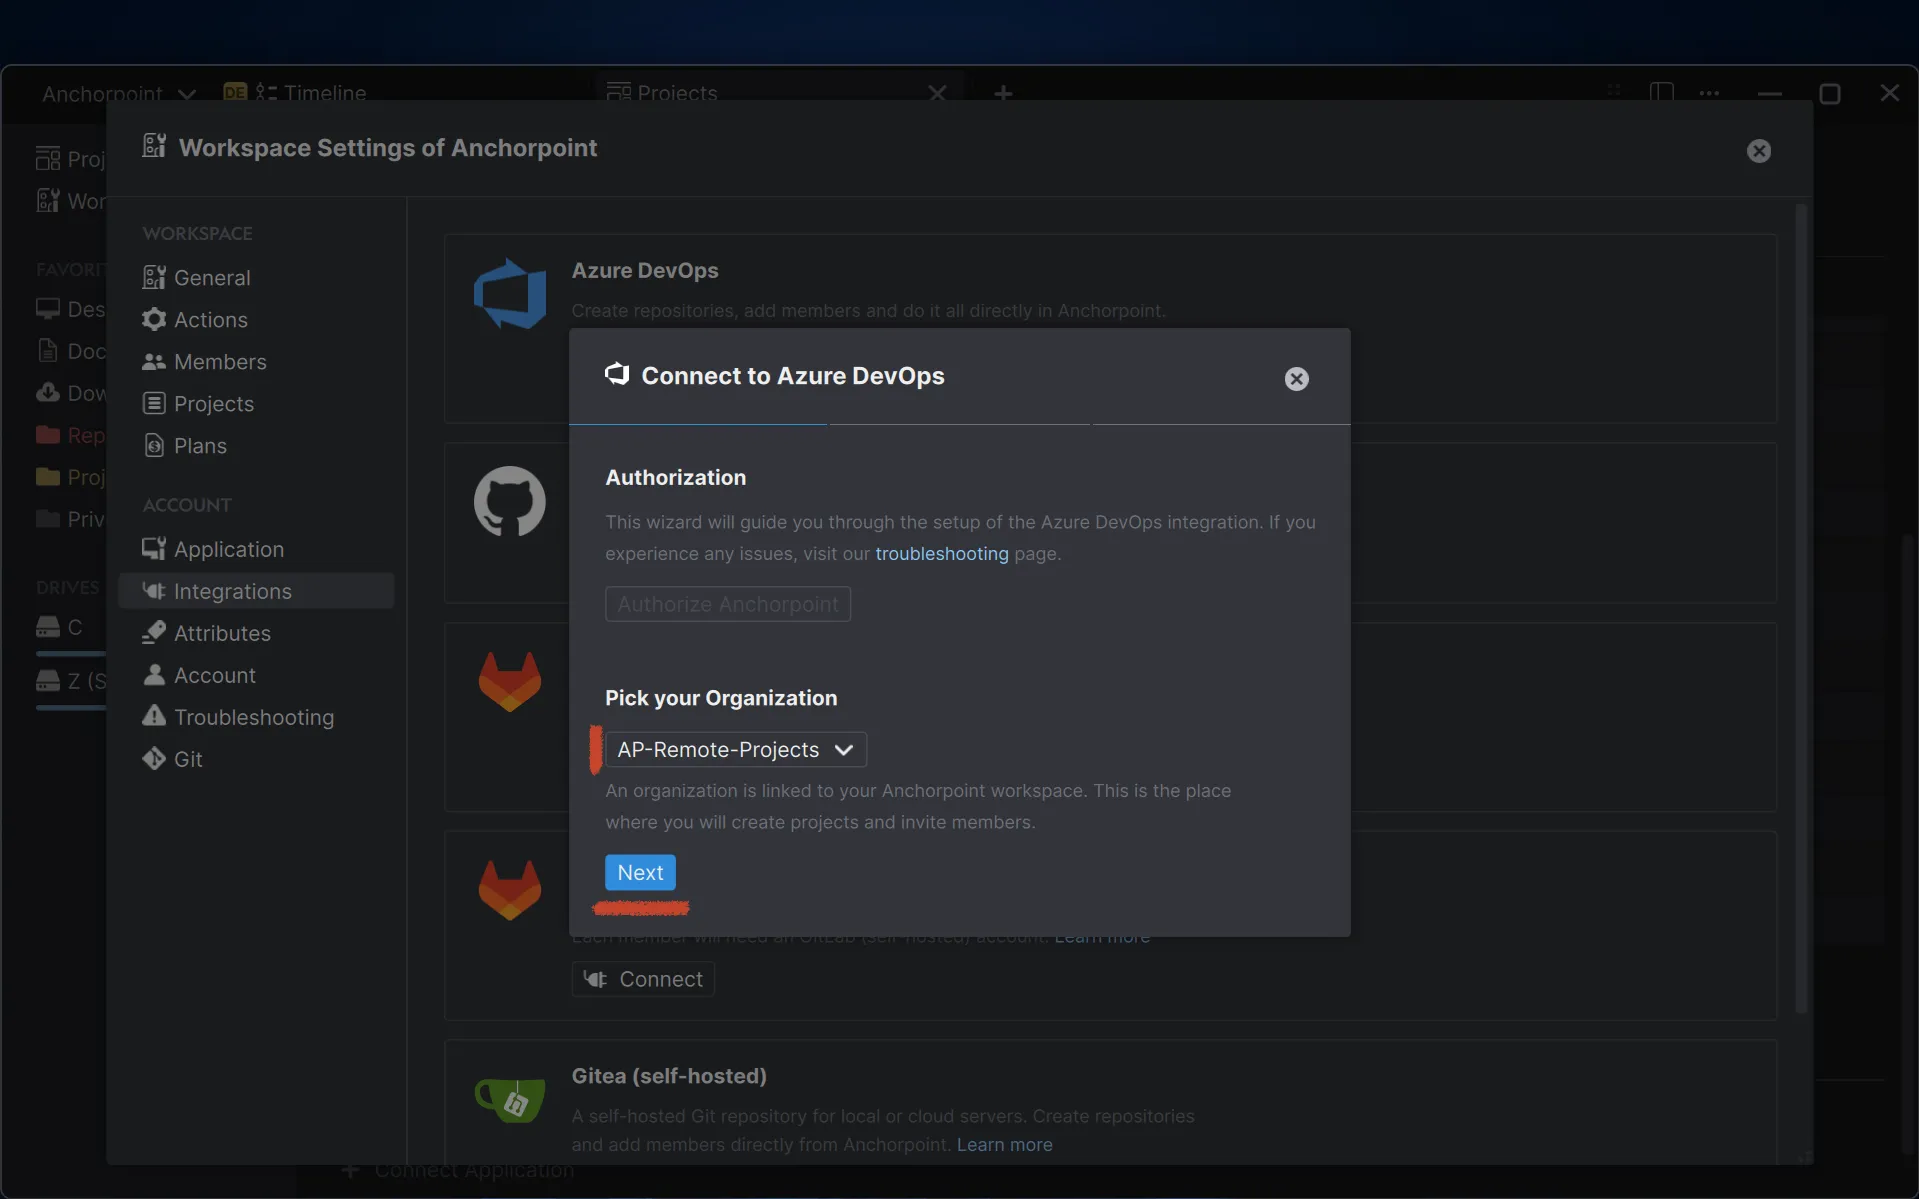Open the Documents favorite in main window
This screenshot has height=1199, width=1919.
tap(70, 351)
